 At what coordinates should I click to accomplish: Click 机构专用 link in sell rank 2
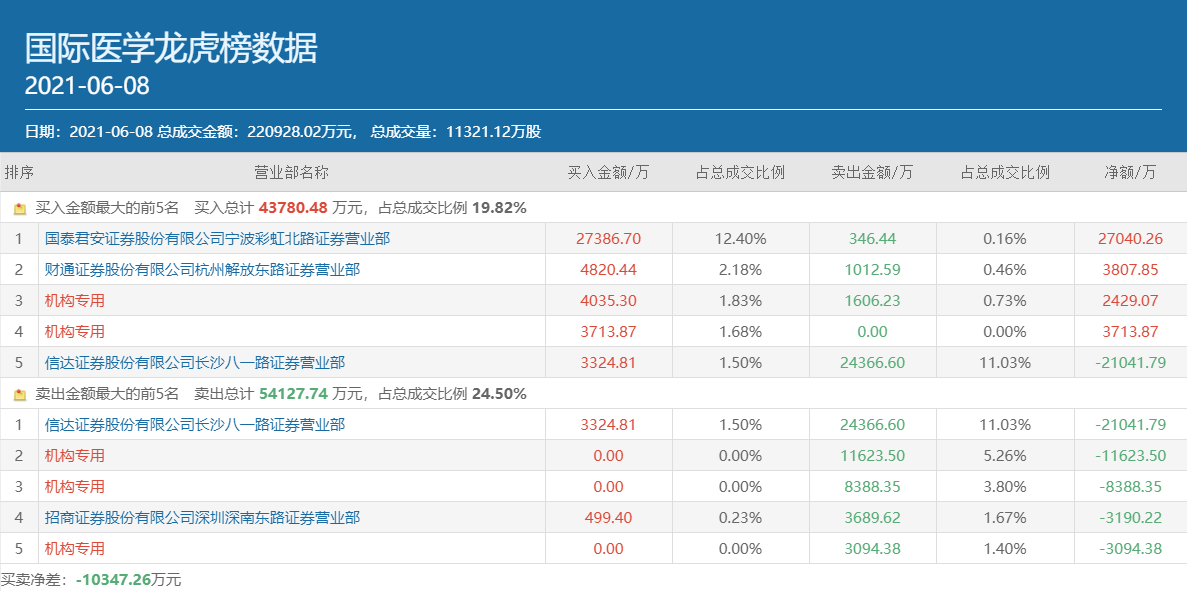(x=75, y=456)
